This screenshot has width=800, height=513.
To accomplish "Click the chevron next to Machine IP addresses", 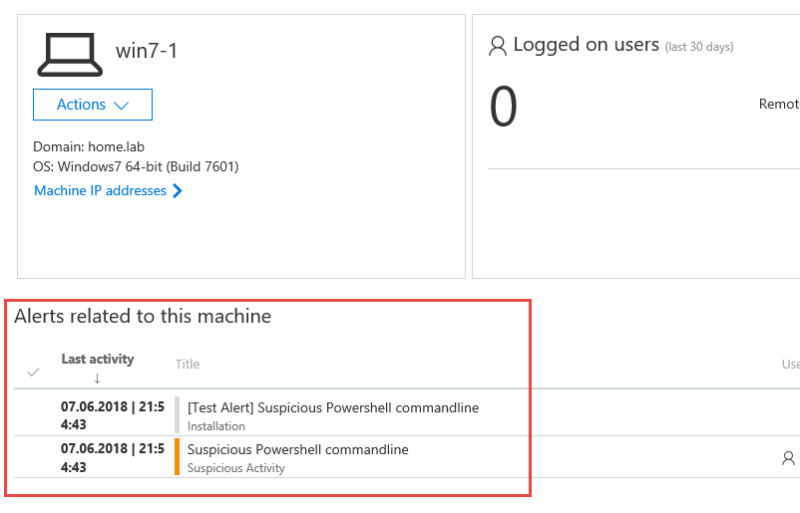I will click(178, 191).
